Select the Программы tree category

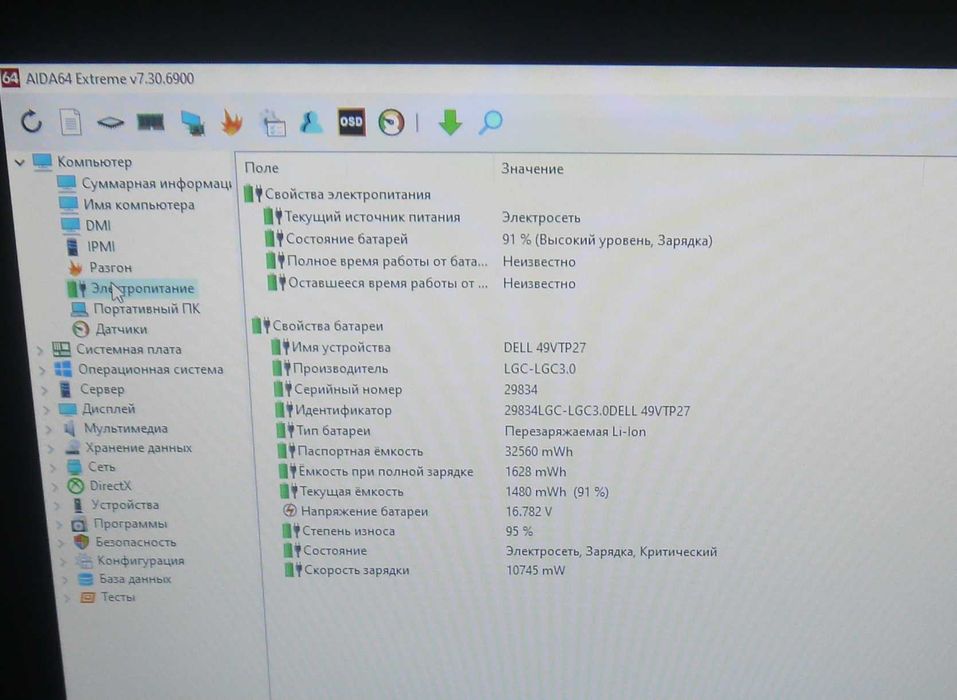(120, 524)
